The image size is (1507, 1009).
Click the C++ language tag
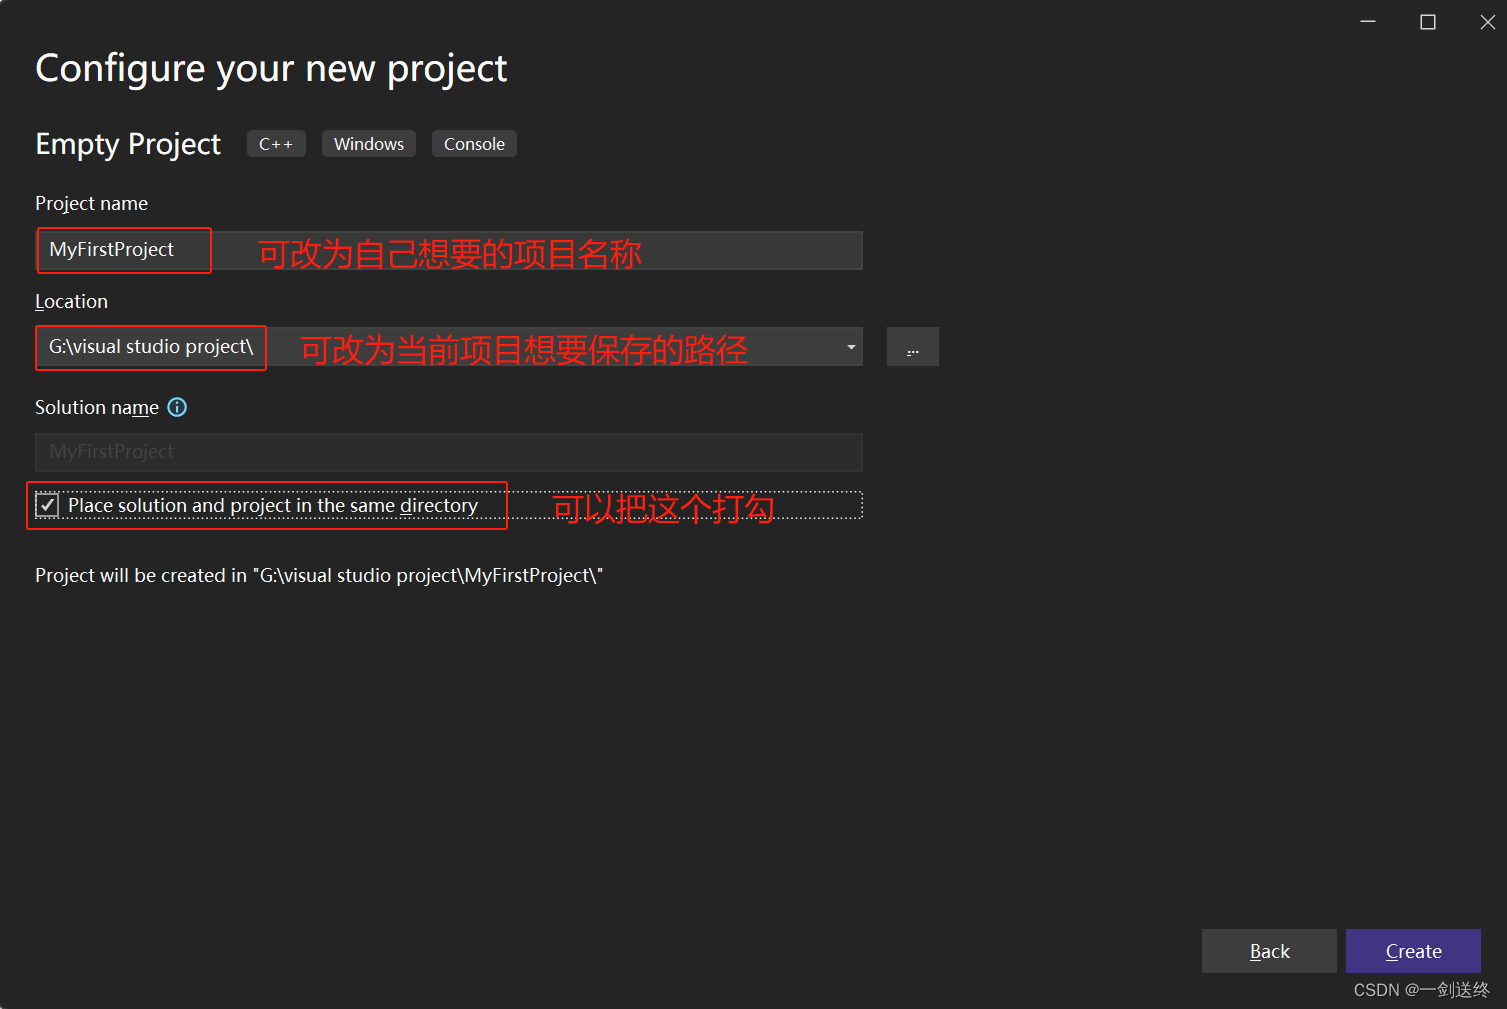(x=276, y=143)
